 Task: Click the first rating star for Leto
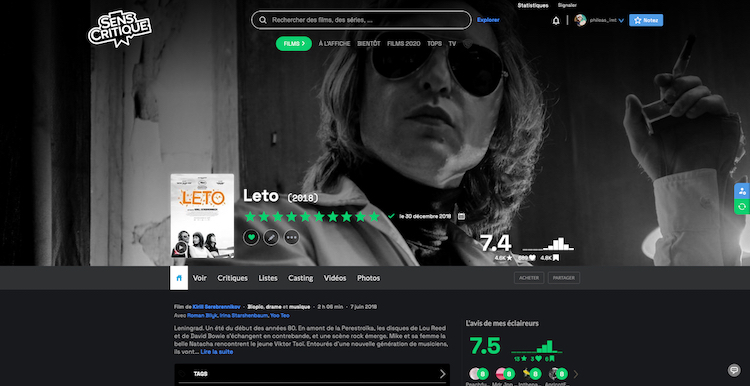tap(250, 217)
